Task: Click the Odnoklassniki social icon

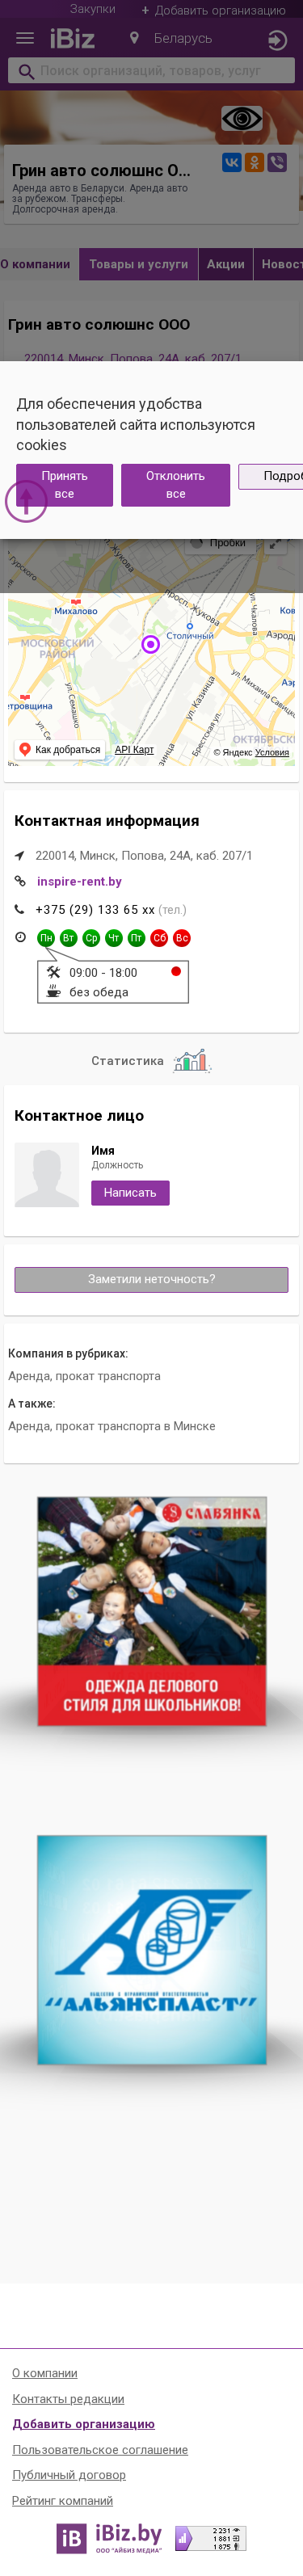Action: point(254,162)
